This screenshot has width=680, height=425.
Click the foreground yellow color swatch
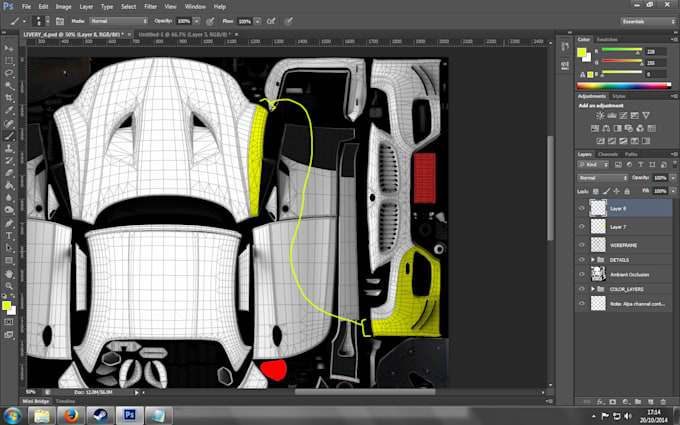[7, 306]
